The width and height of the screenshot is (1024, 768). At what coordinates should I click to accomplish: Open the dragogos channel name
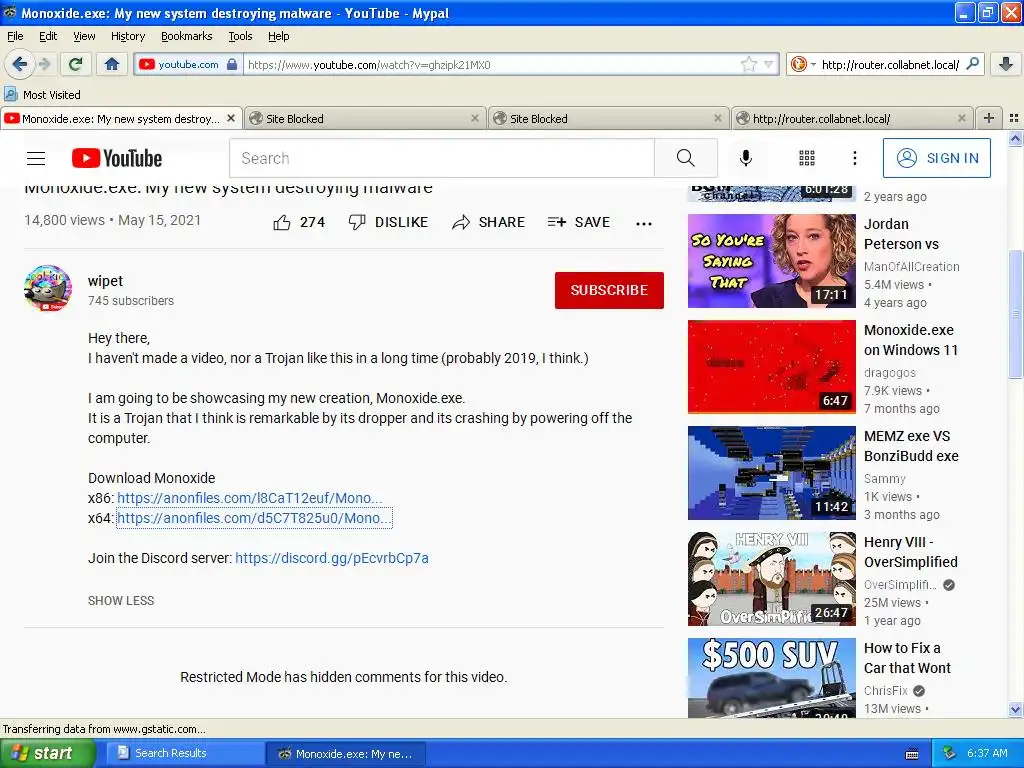click(889, 372)
